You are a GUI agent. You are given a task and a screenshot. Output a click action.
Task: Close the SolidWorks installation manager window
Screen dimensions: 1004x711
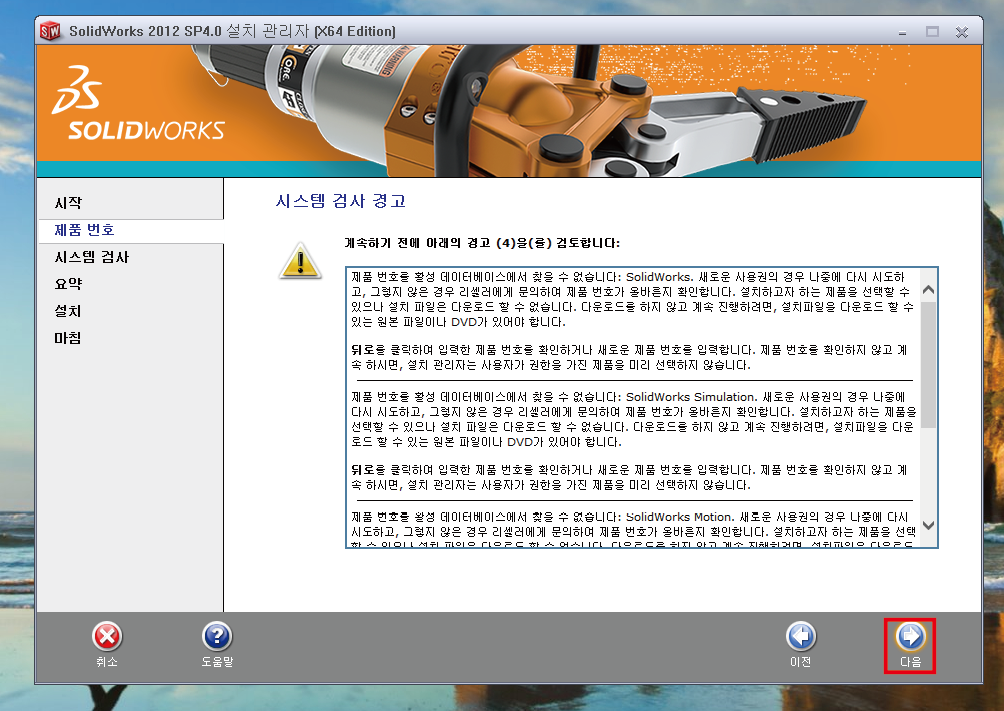(962, 31)
